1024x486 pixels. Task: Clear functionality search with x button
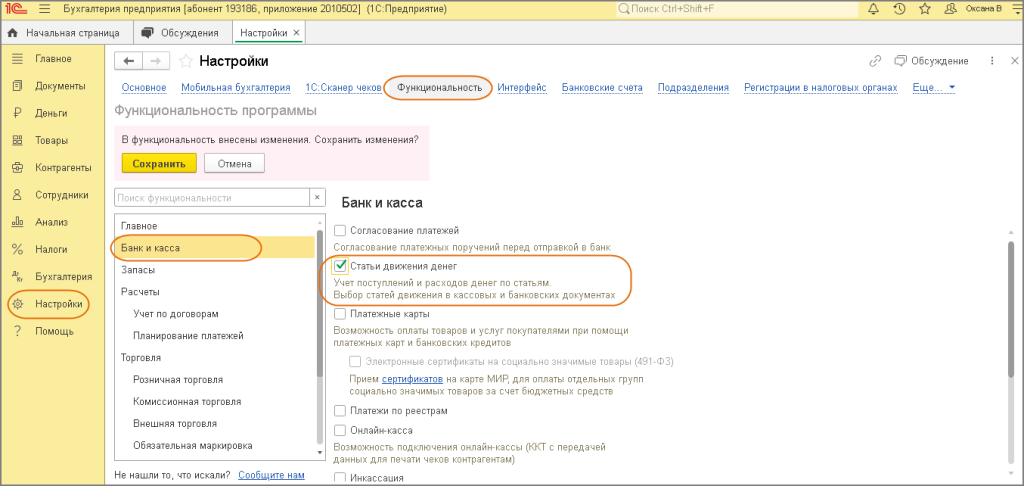pyautogui.click(x=317, y=198)
